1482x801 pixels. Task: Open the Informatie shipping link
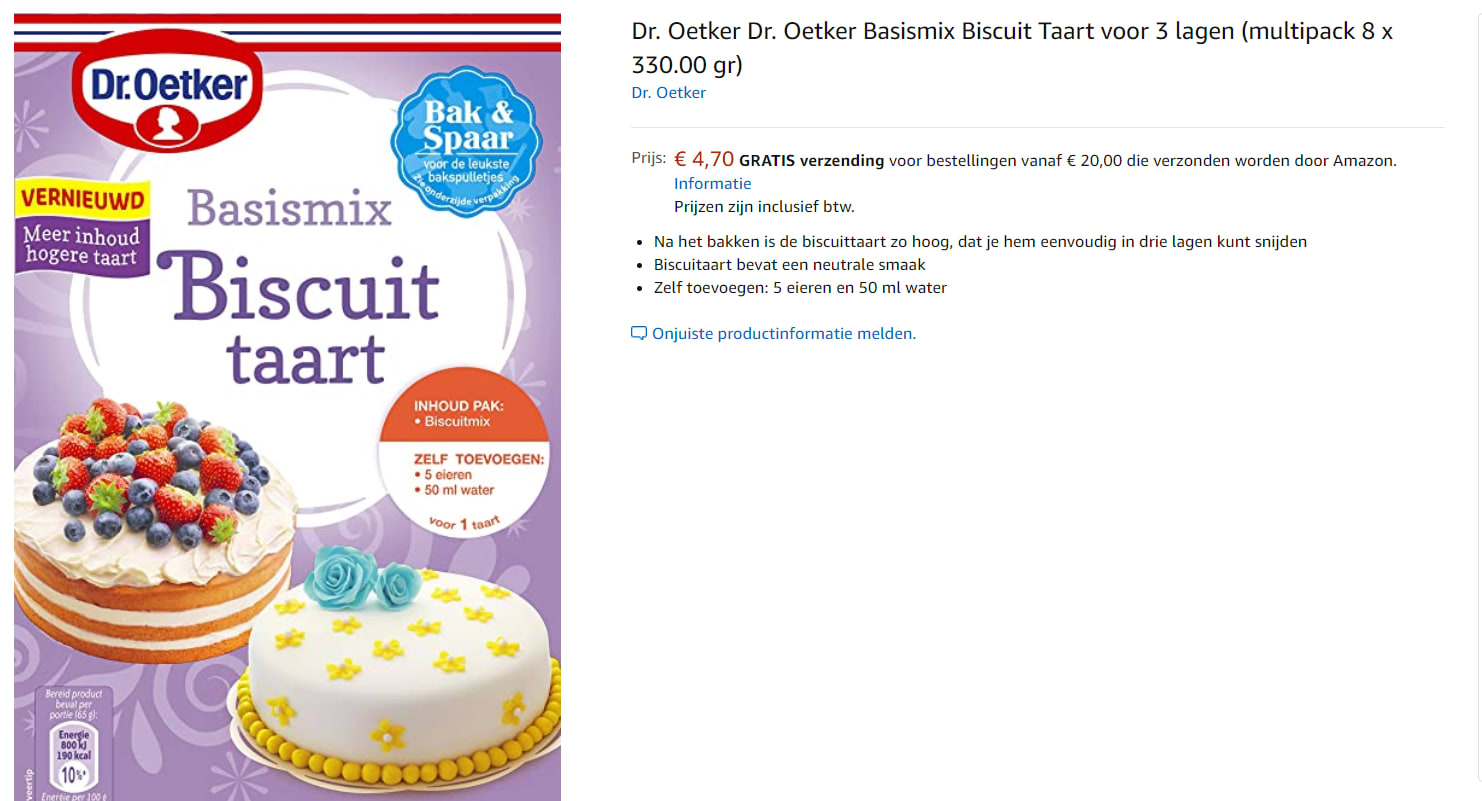pyautogui.click(x=712, y=184)
